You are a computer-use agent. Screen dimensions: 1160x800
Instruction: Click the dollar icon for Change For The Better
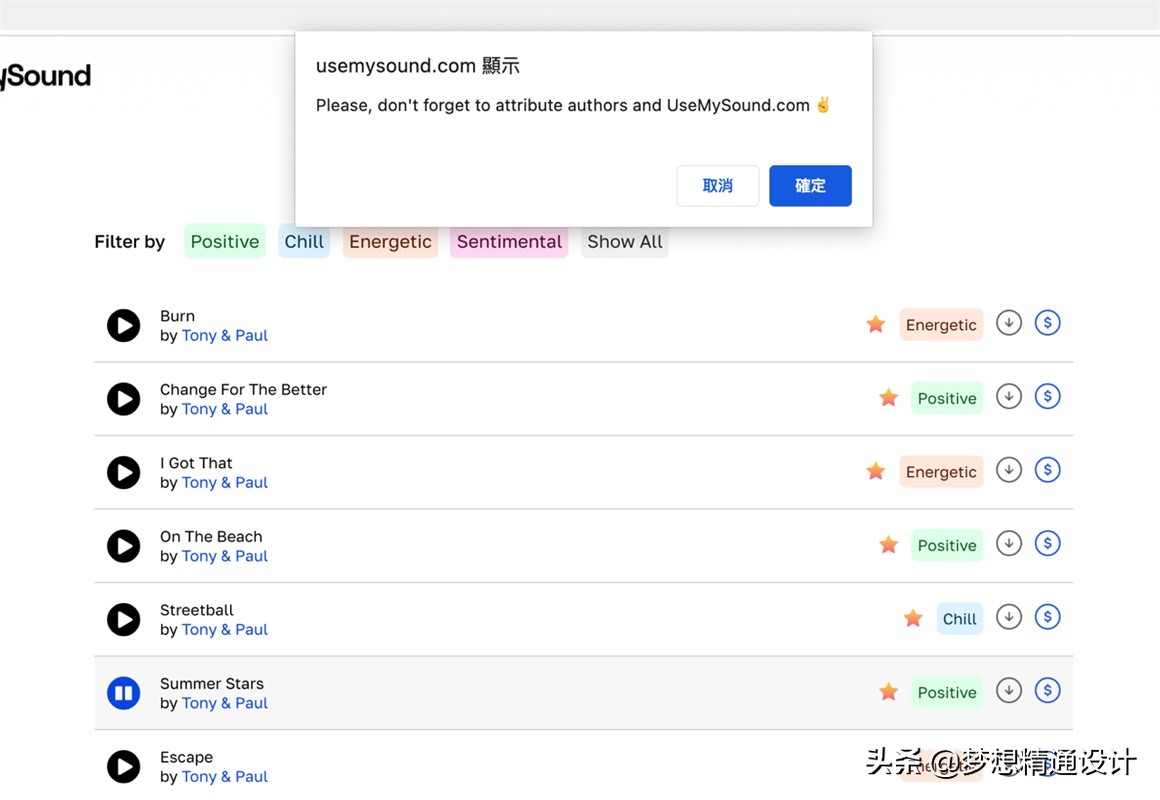click(1047, 397)
